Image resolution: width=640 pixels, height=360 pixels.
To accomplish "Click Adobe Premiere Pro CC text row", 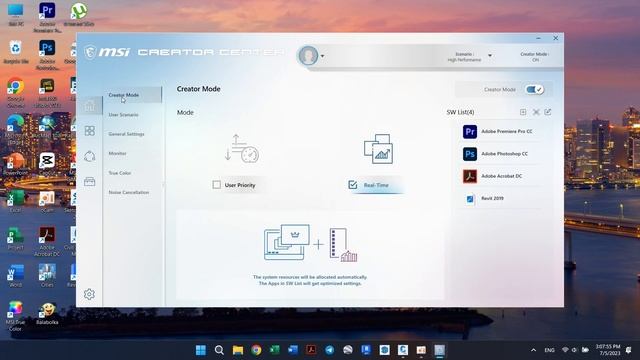I will [507, 131].
